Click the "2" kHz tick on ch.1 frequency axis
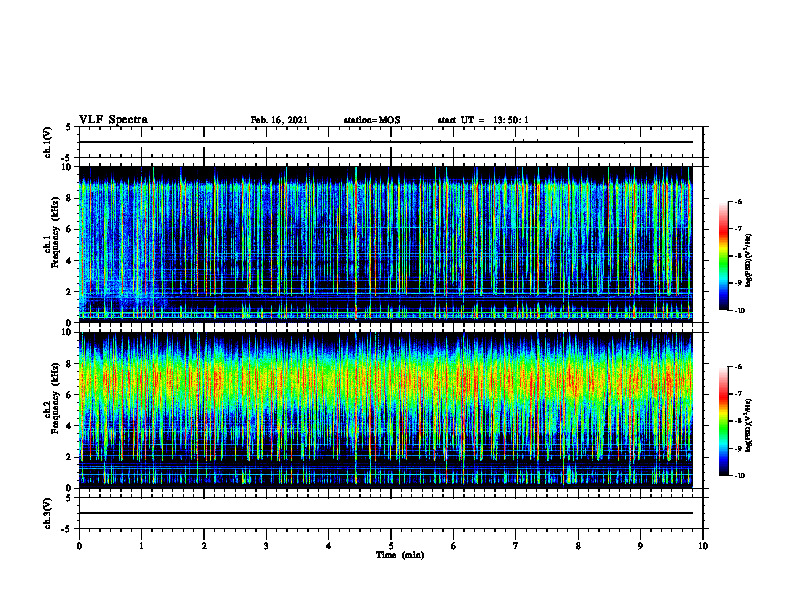This screenshot has width=792, height=612. coord(70,292)
